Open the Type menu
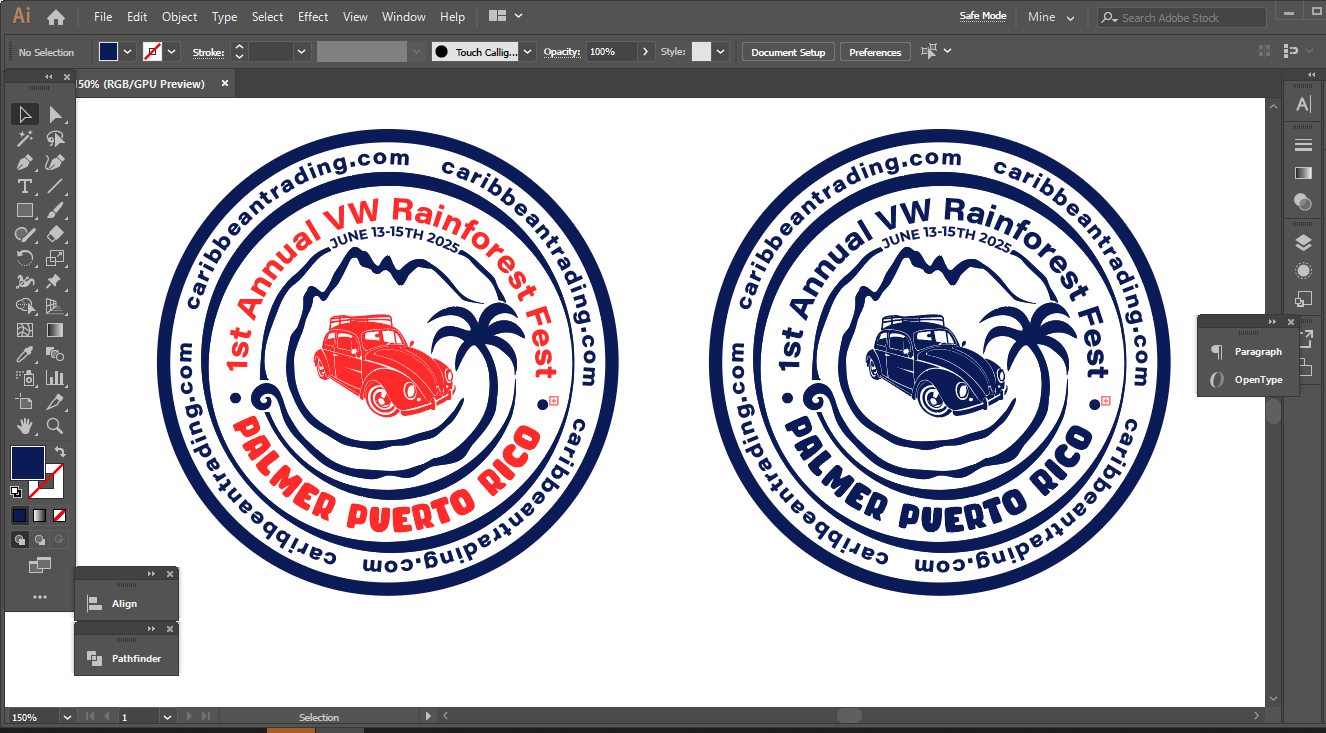The width and height of the screenshot is (1326, 733). click(x=225, y=17)
